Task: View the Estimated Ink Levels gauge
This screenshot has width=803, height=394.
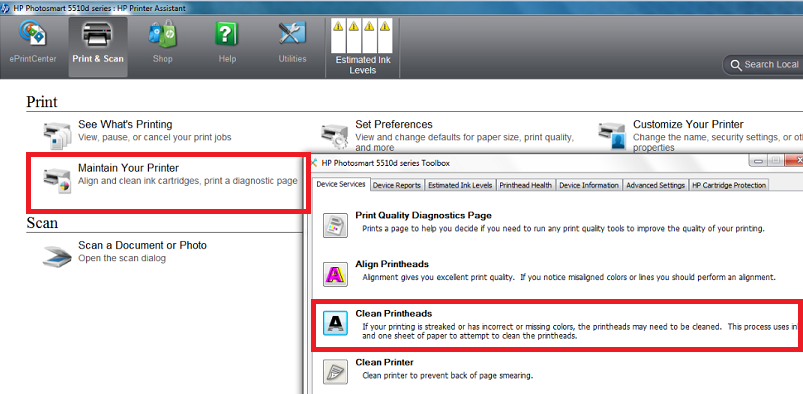Action: pos(362,36)
